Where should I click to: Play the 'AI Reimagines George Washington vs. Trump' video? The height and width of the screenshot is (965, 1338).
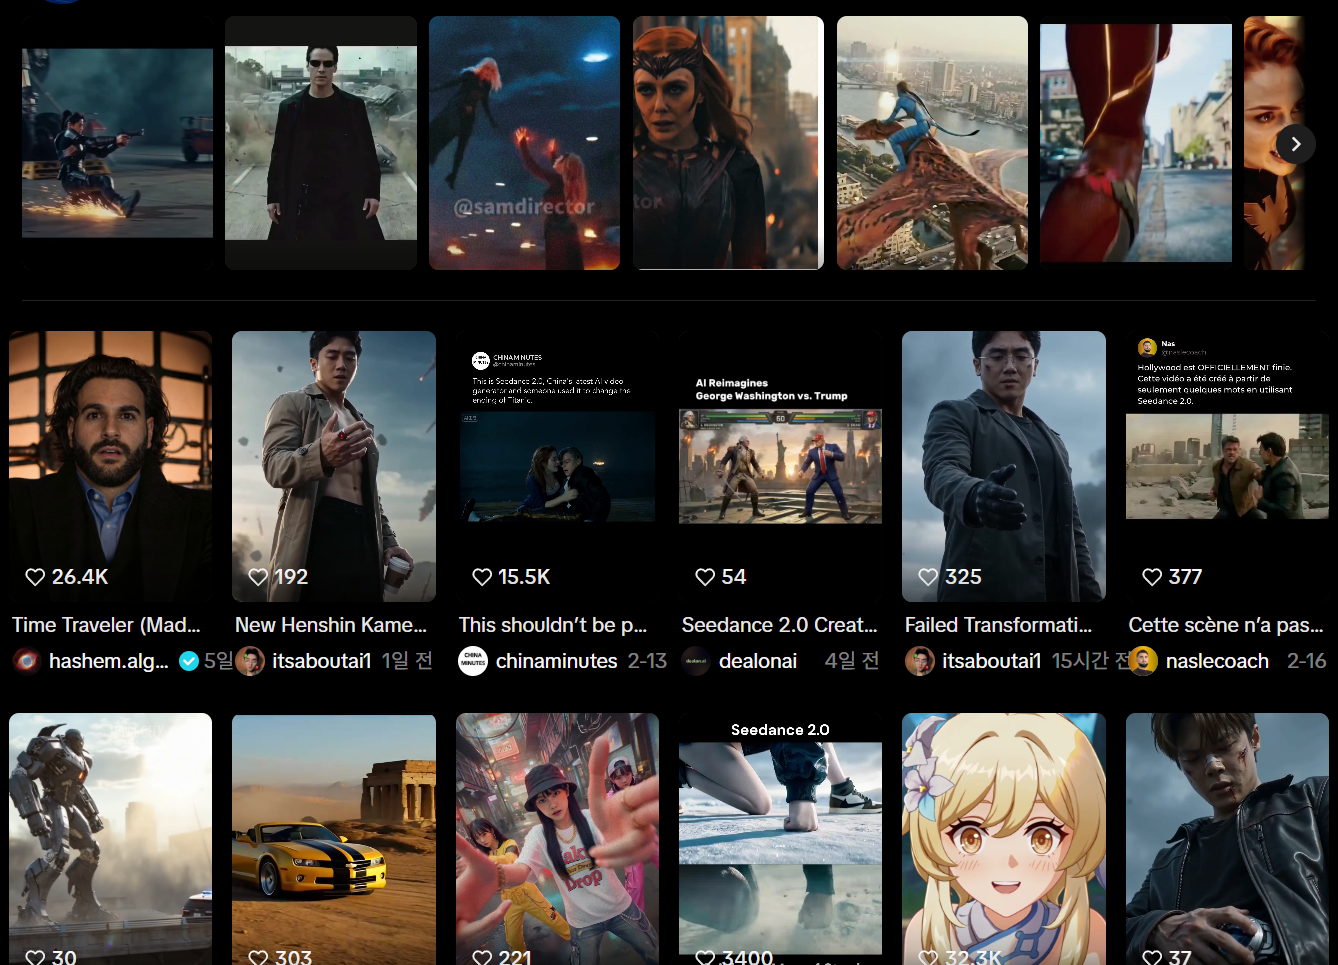click(x=780, y=466)
